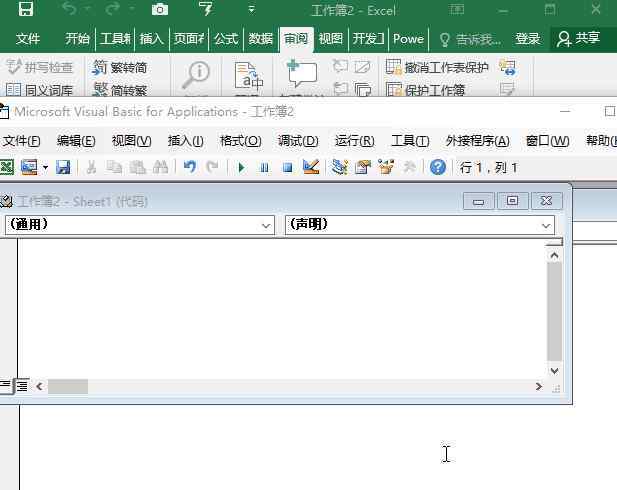Open quick access toolbar customize arrow
The width and height of the screenshot is (617, 490).
click(251, 9)
